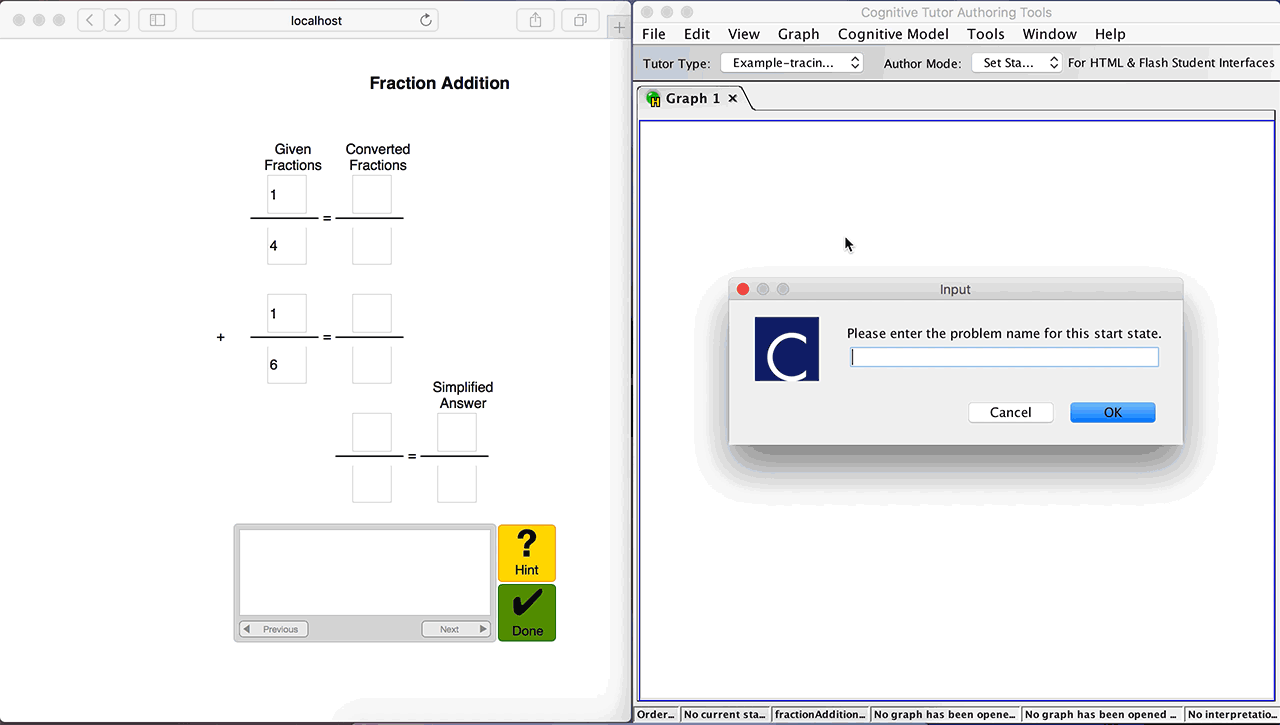Open the fractionAddition status dropdown at bottom
The width and height of the screenshot is (1280, 725).
tap(819, 714)
